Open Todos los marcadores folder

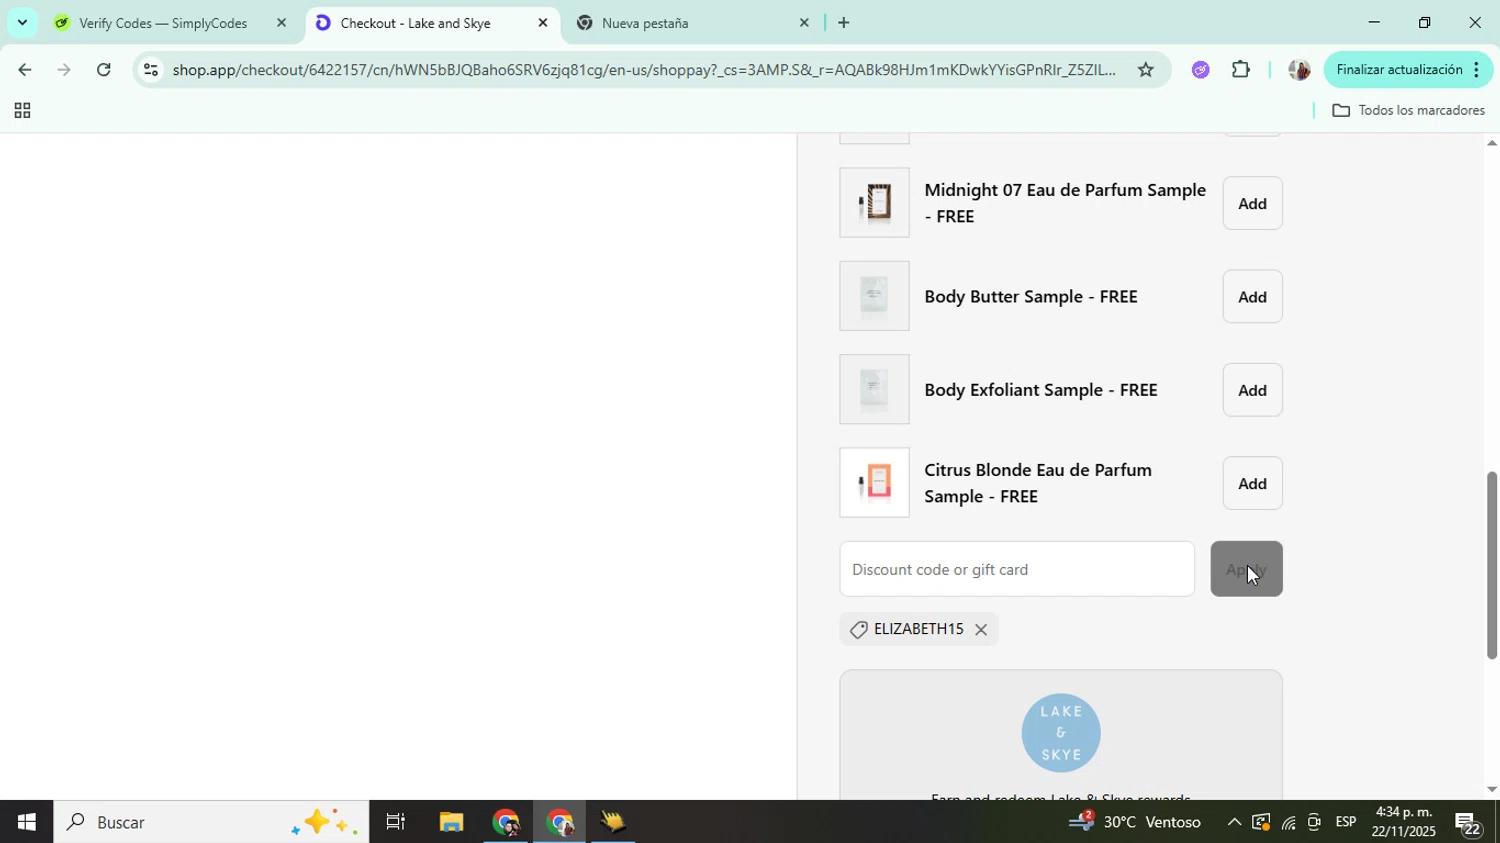point(1409,111)
